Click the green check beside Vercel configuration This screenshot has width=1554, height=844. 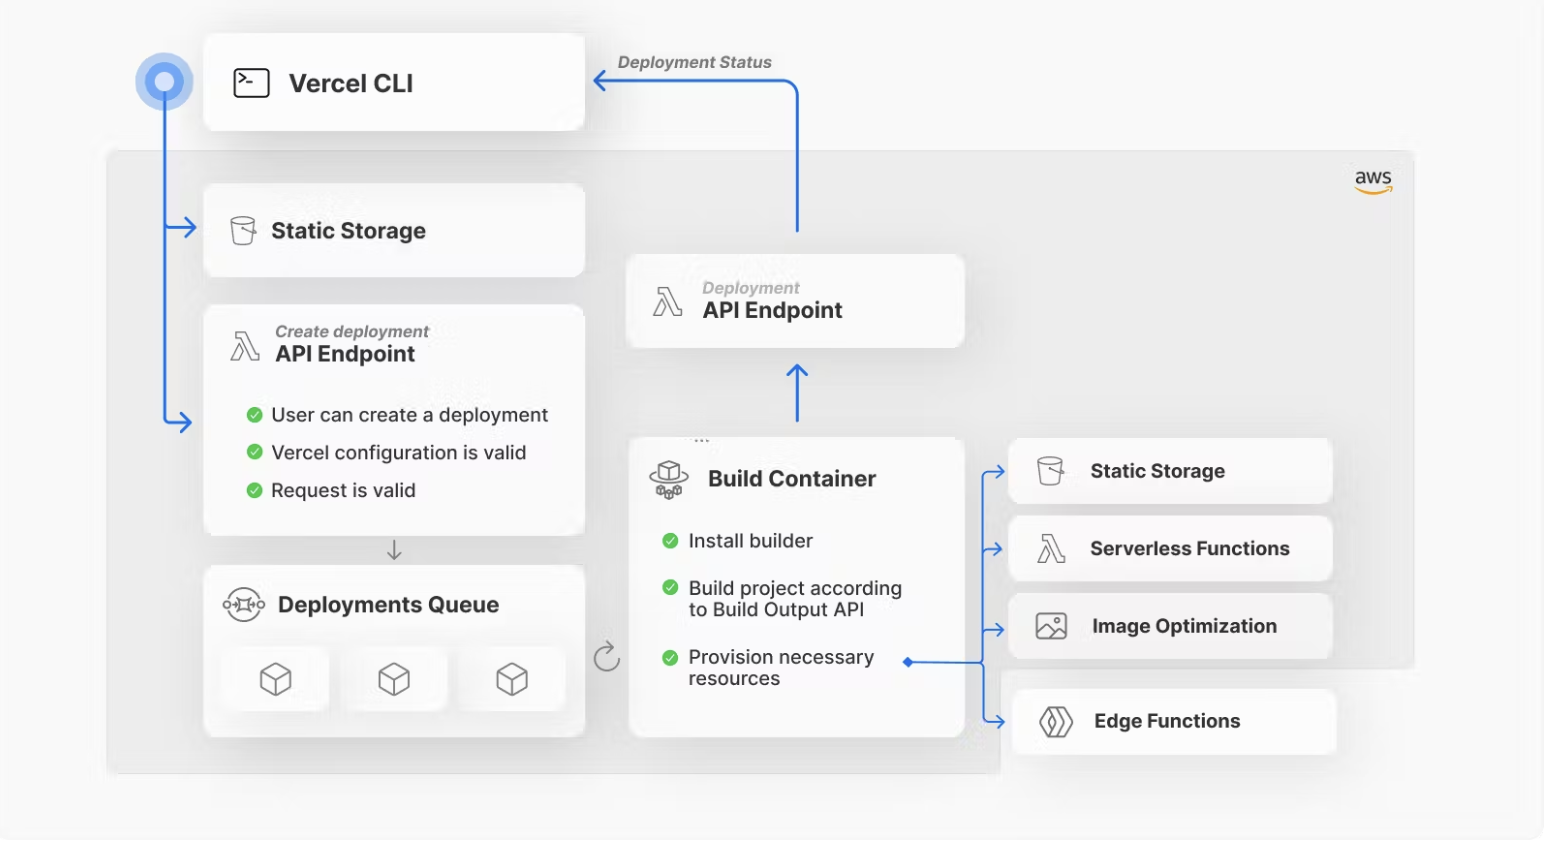coord(254,452)
